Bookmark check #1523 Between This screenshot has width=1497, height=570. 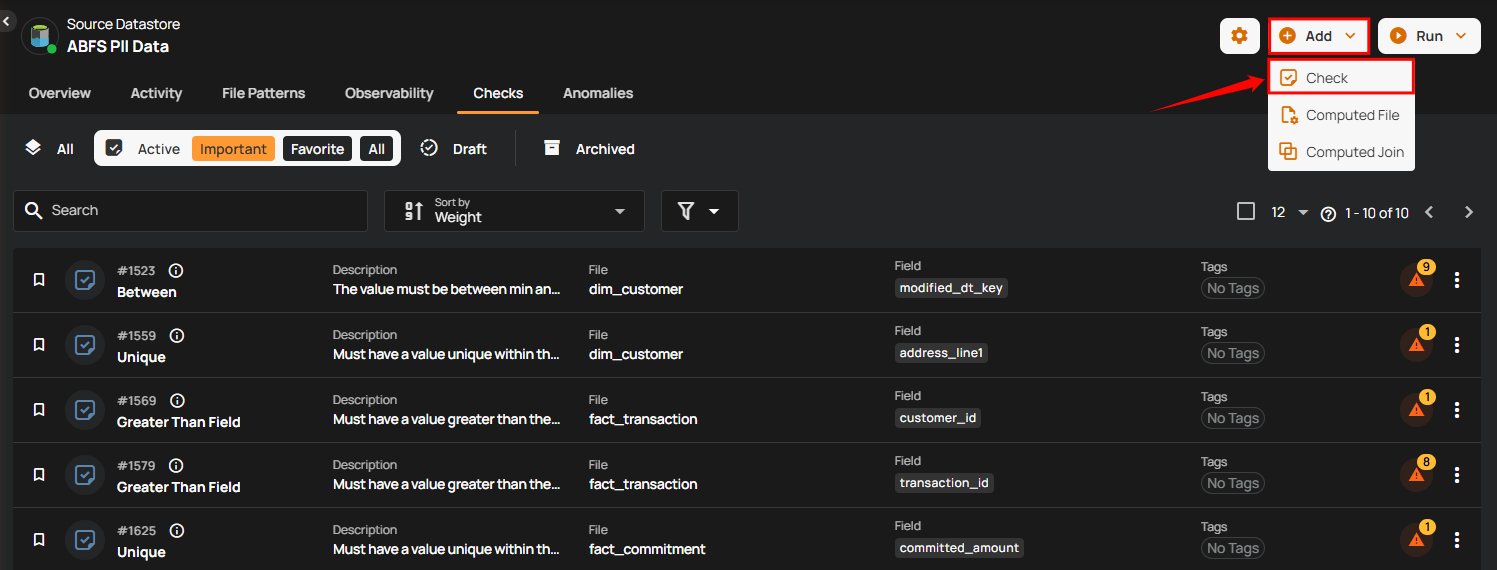pyautogui.click(x=39, y=280)
